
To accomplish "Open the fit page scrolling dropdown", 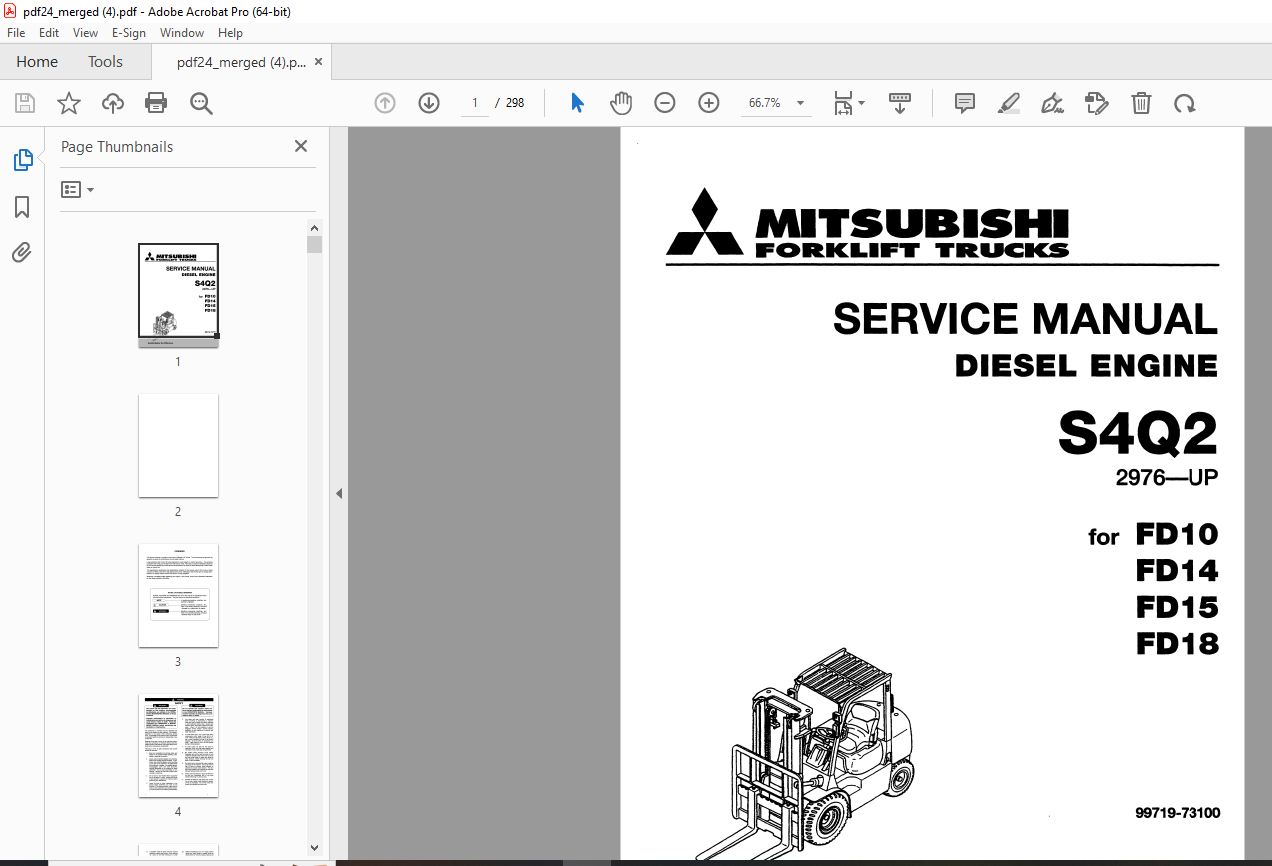I will (849, 103).
